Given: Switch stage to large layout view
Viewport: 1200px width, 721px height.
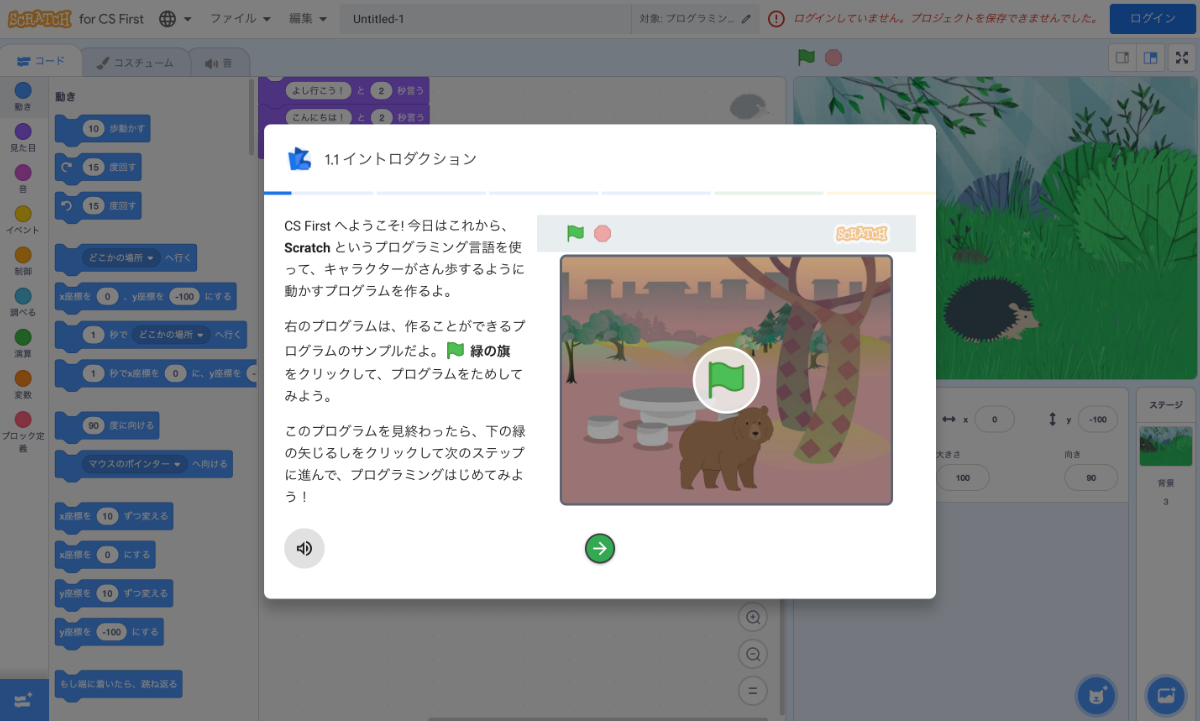Looking at the screenshot, I should 1151,59.
